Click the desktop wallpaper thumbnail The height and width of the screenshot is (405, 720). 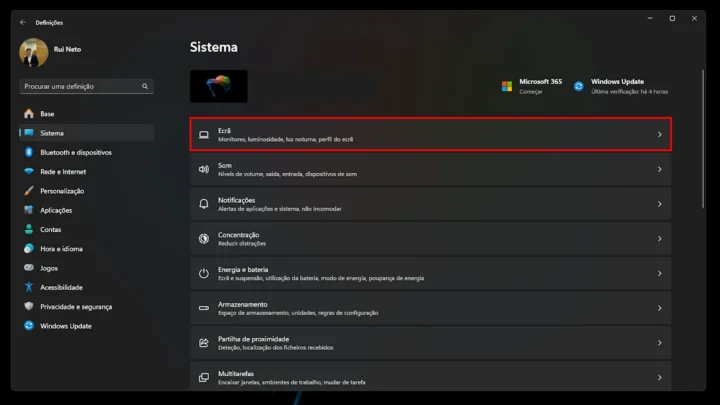click(219, 87)
